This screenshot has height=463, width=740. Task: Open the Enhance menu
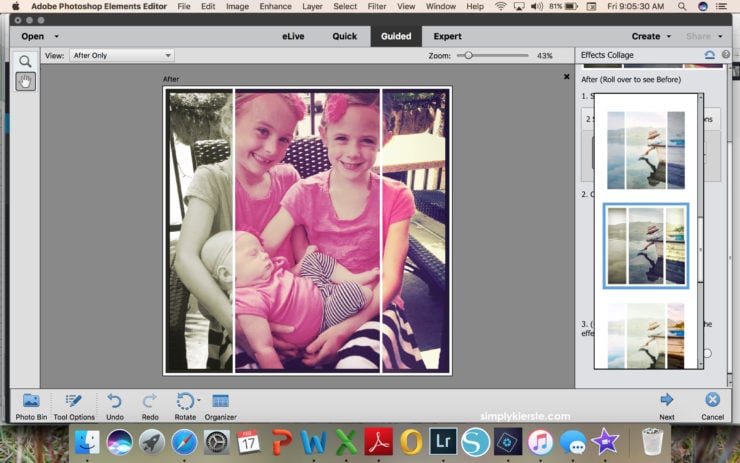coord(274,6)
